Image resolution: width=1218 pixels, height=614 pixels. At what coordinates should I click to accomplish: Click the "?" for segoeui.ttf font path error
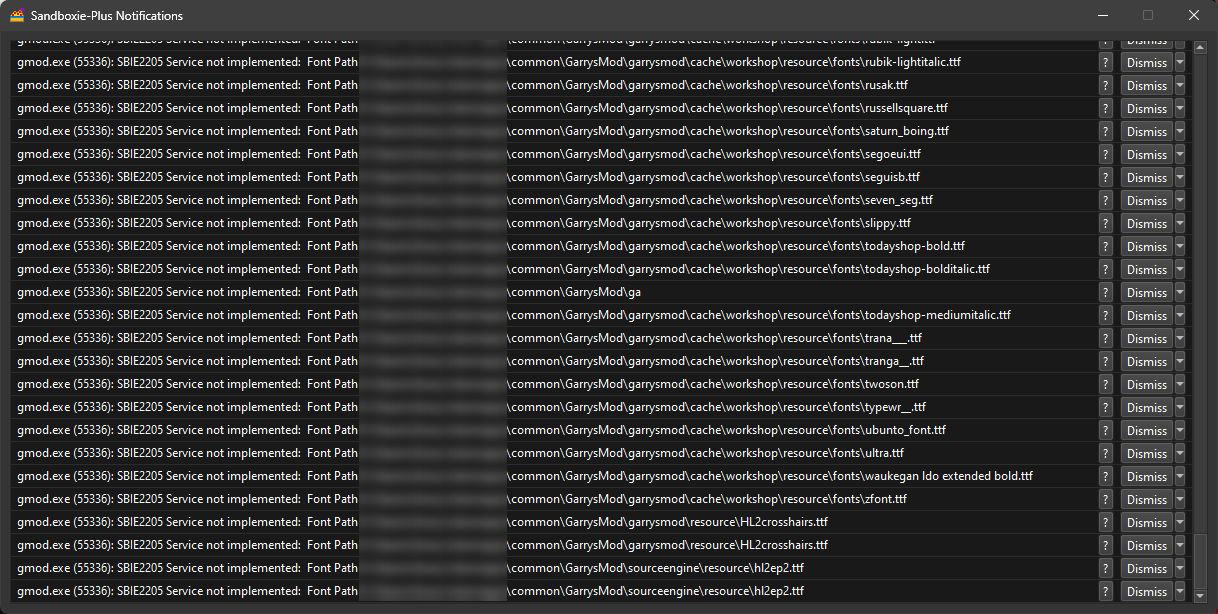1105,154
